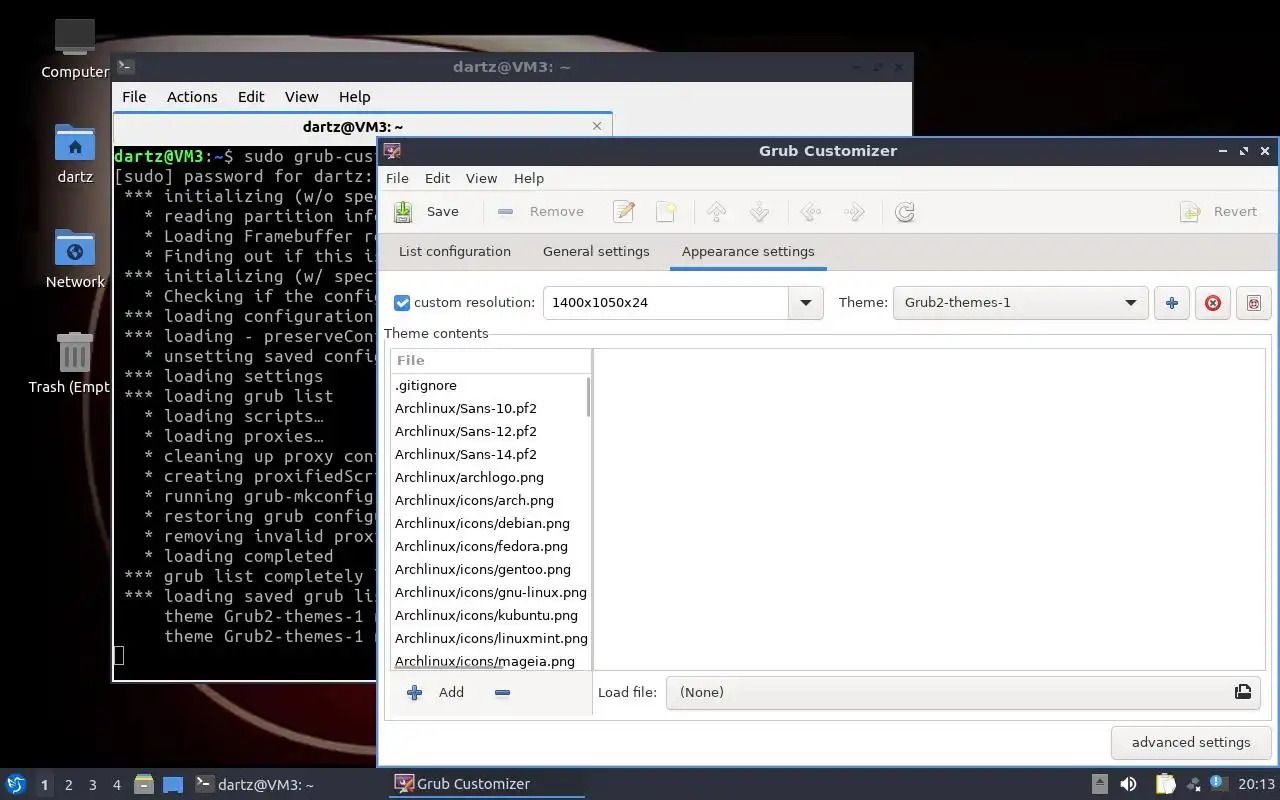Select Archlinux/Sans-10.pf2 file

click(489, 408)
